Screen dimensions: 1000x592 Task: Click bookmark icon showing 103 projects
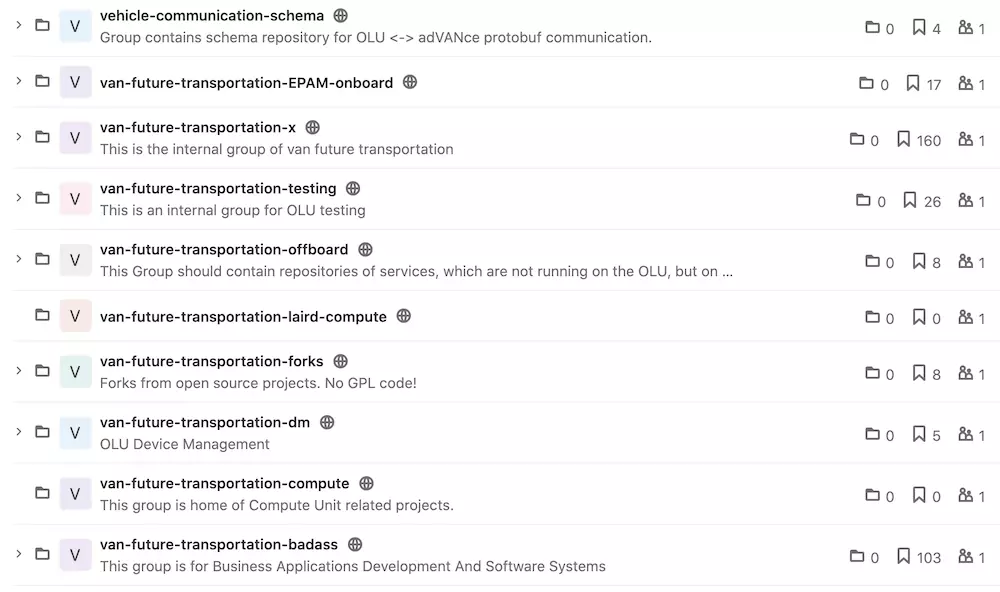coord(903,556)
